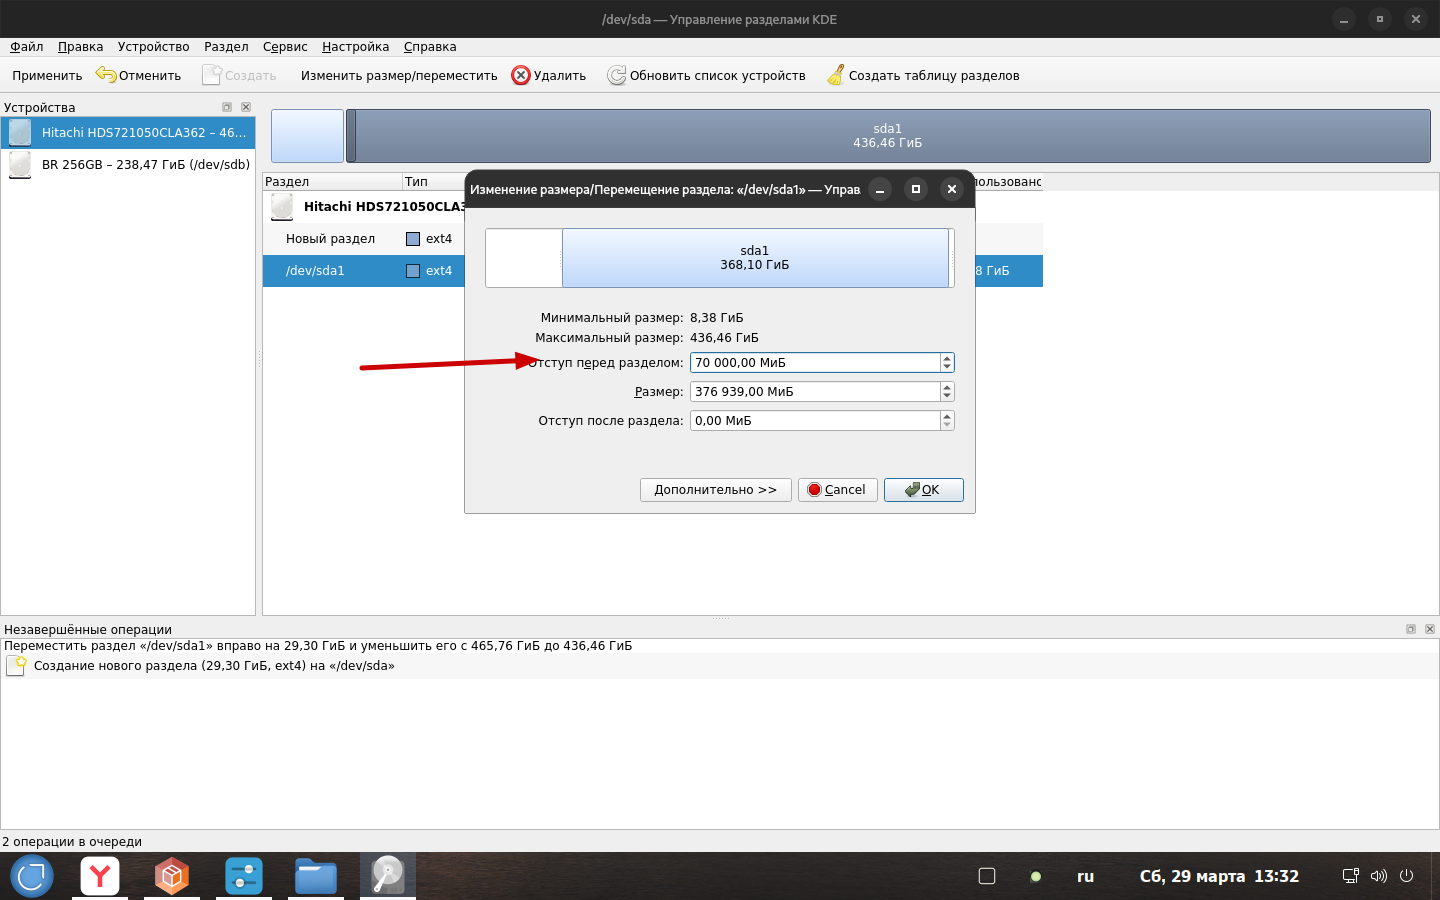Click Изменить размер/переместить in toolbar
The image size is (1440, 900).
[399, 75]
